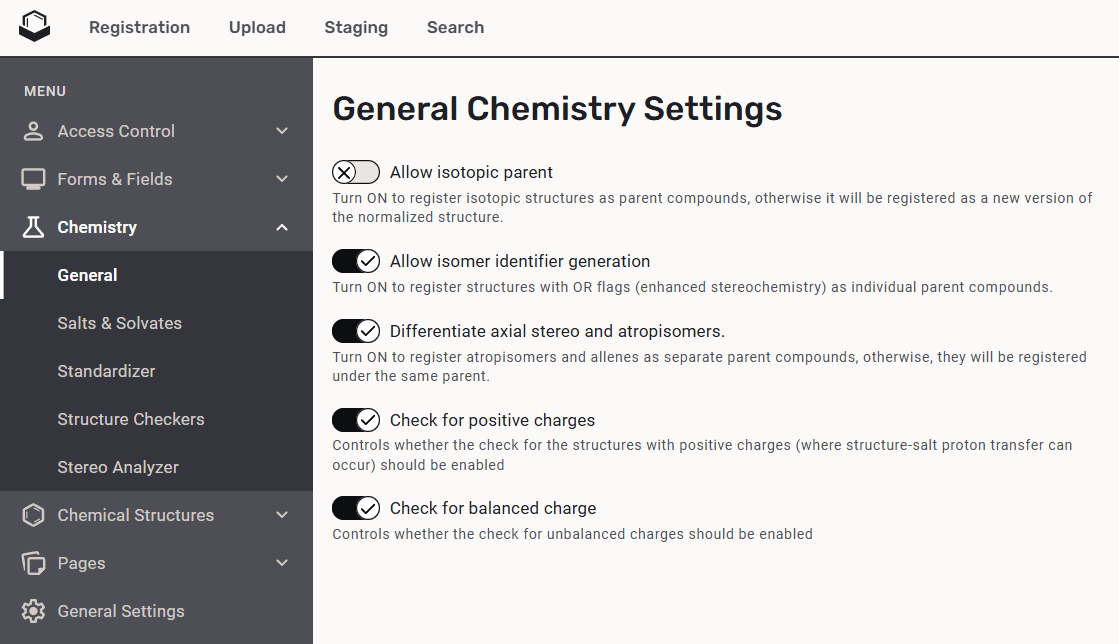Click the General Settings gear icon
The width and height of the screenshot is (1119, 644).
coord(33,611)
